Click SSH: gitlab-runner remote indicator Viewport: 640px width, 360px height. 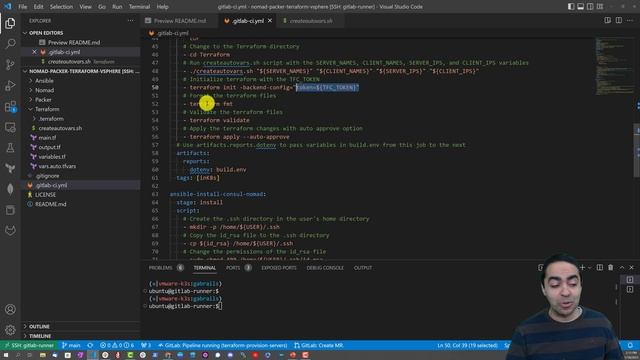pyautogui.click(x=29, y=345)
